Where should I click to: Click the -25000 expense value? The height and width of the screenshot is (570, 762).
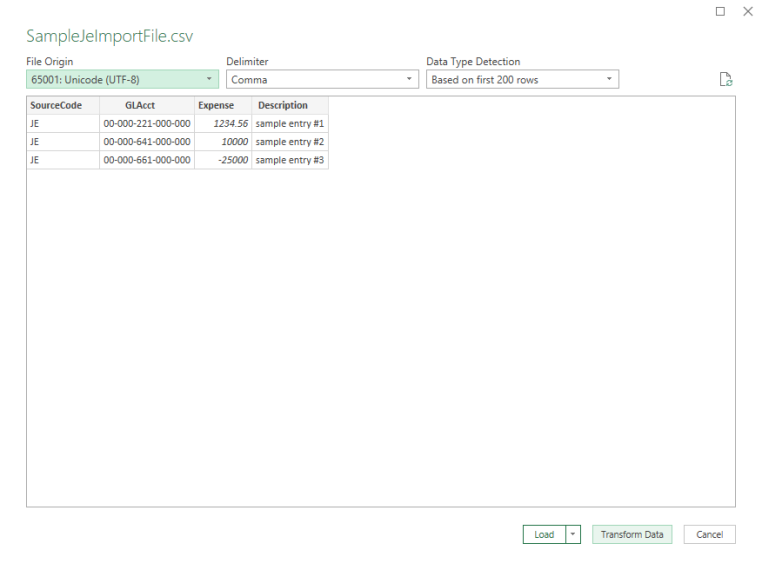click(x=223, y=160)
